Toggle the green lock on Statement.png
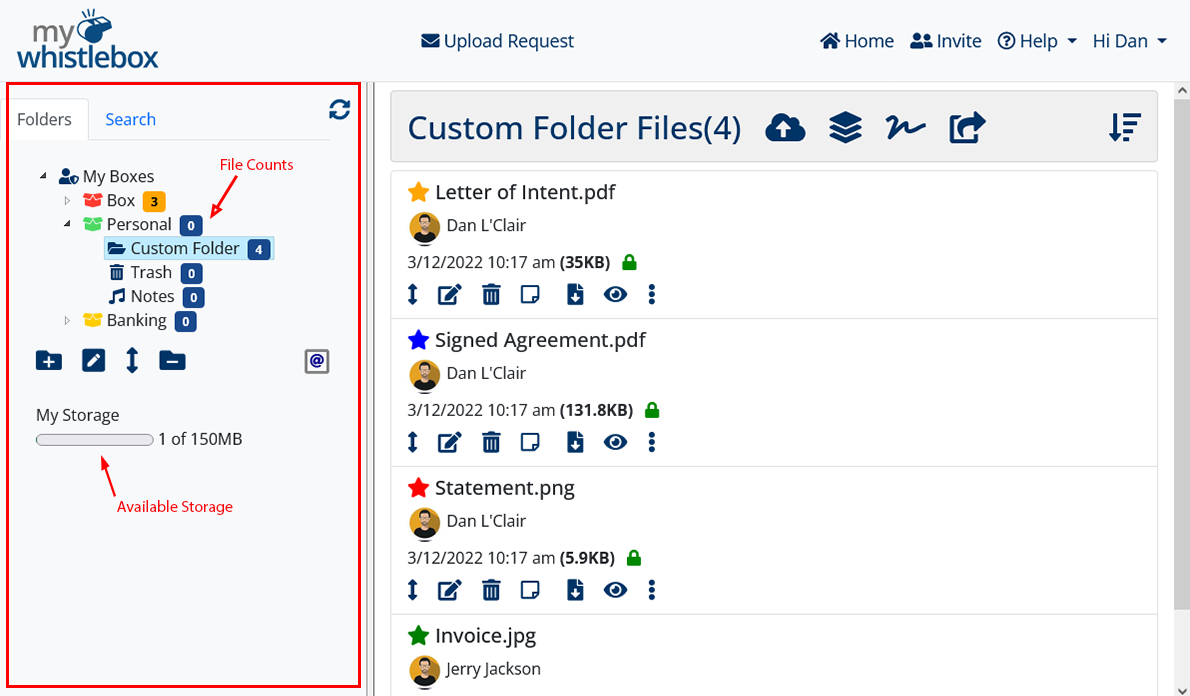1190x696 pixels. 633,558
